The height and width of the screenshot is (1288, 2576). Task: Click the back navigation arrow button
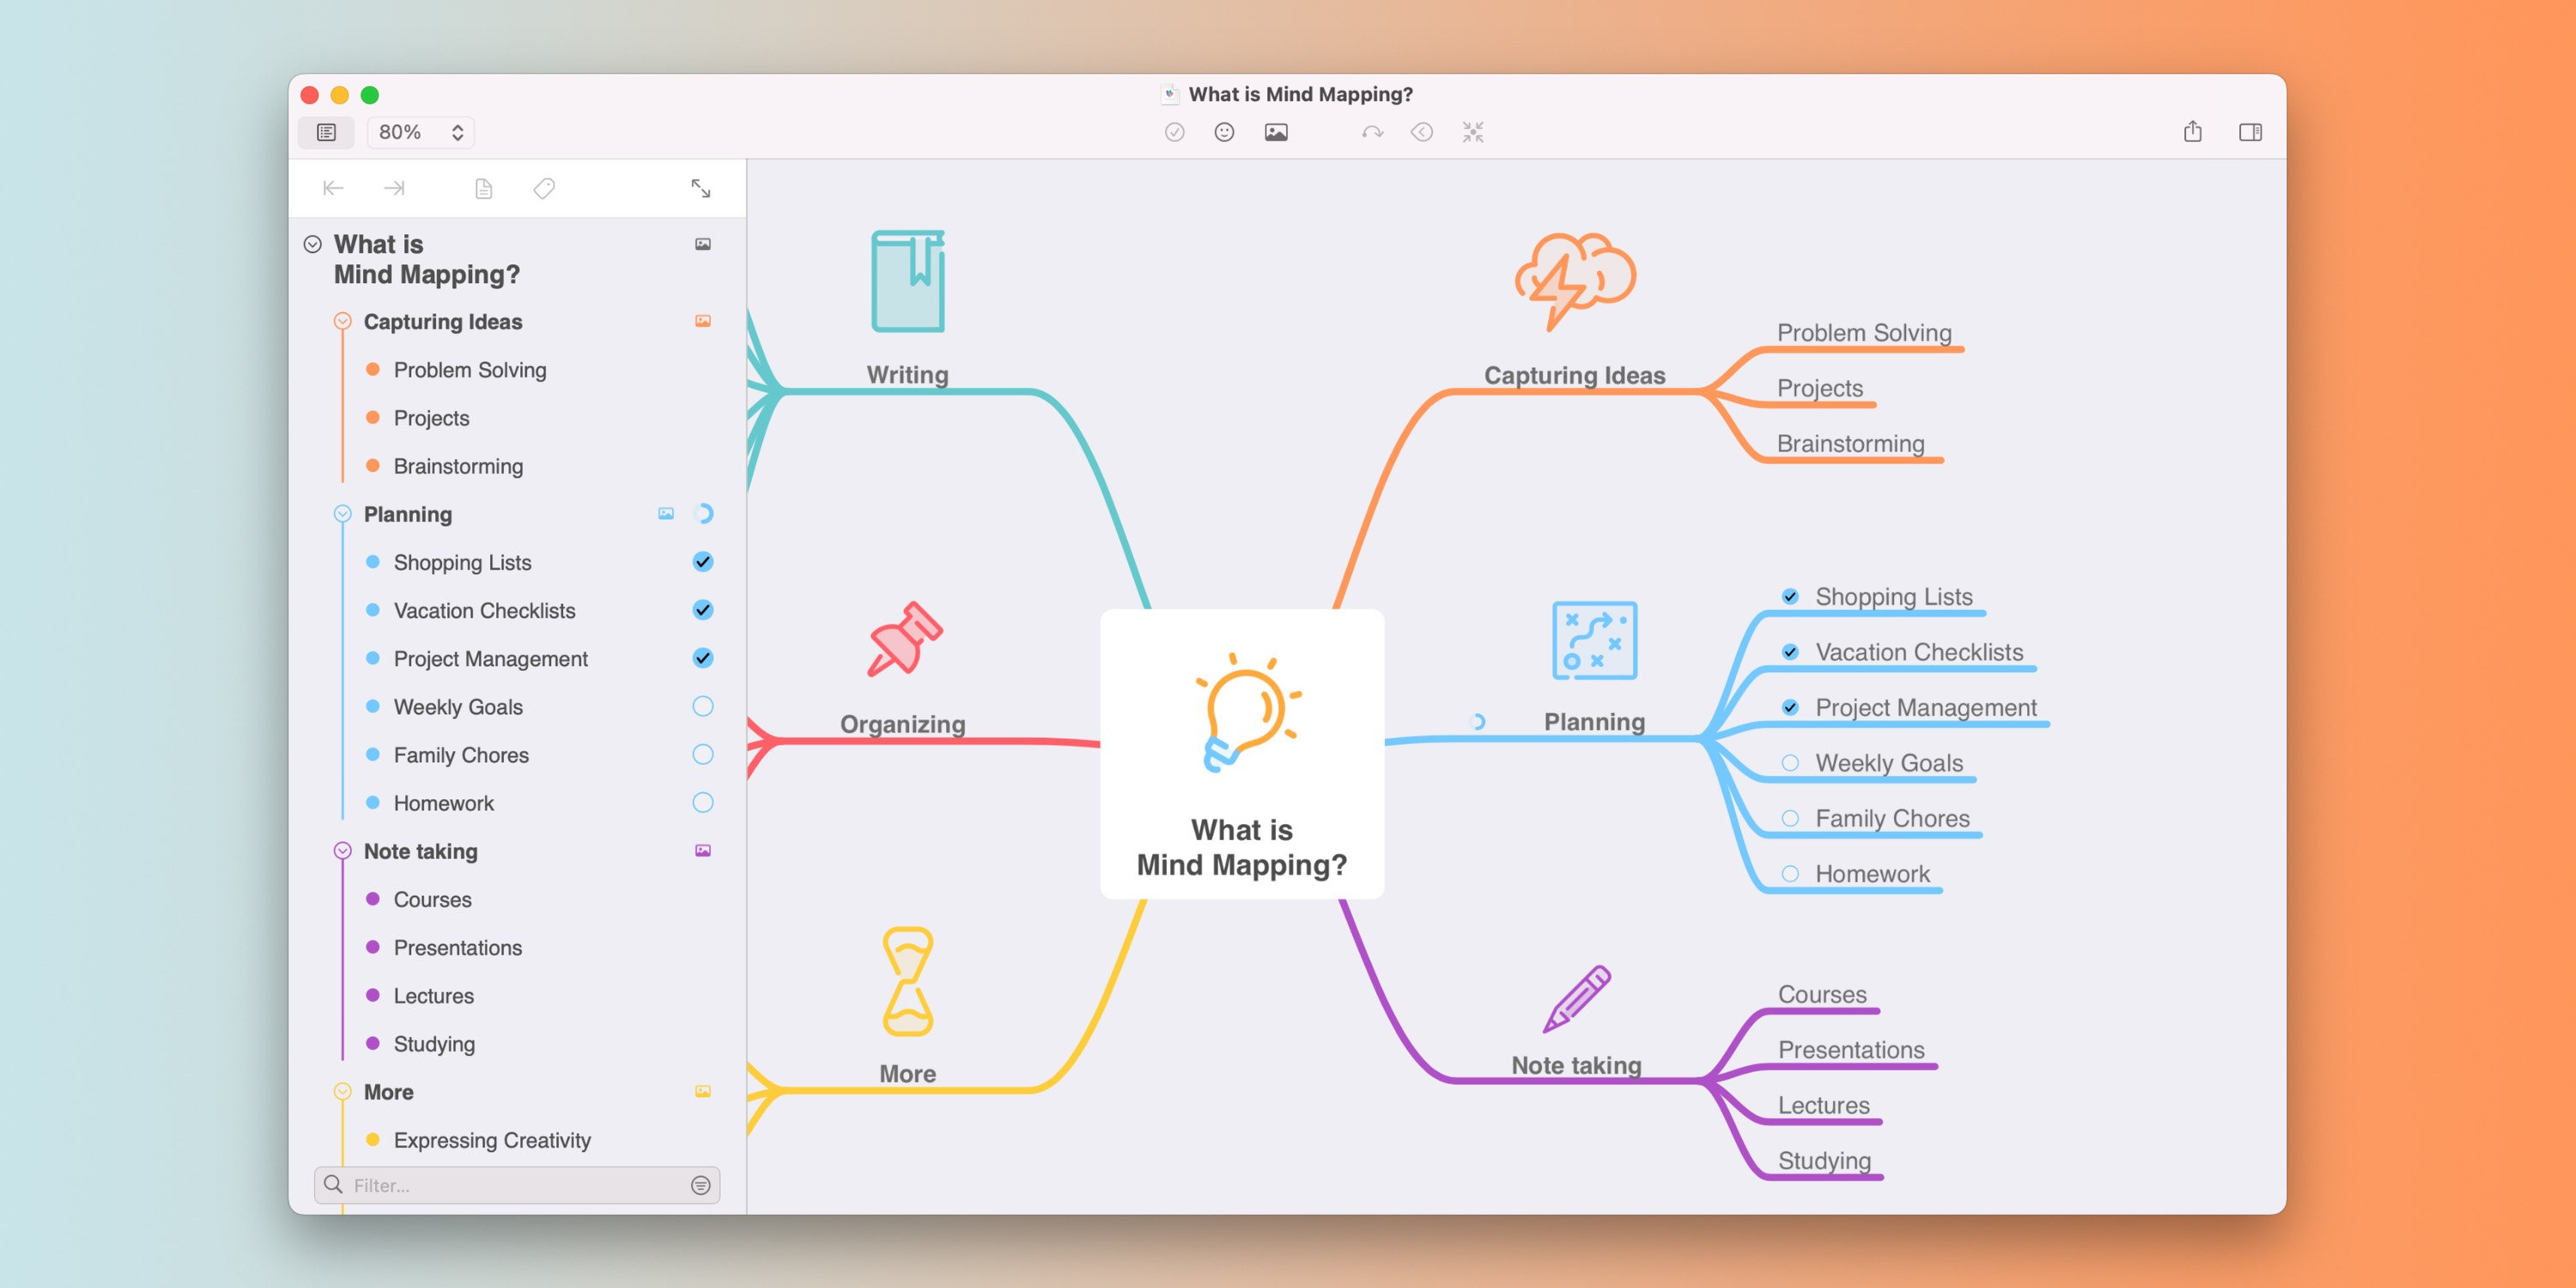pyautogui.click(x=333, y=187)
